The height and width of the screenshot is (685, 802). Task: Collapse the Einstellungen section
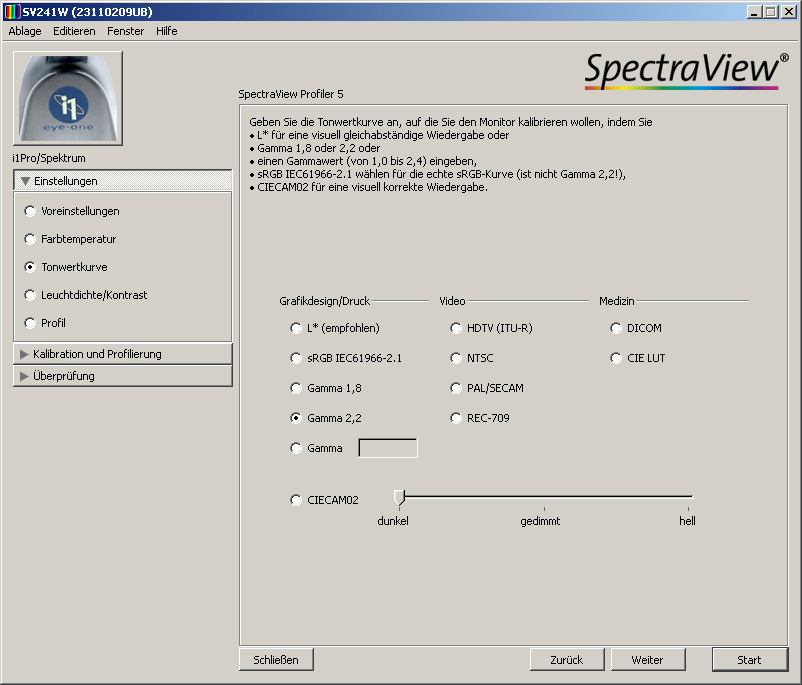pos(123,181)
